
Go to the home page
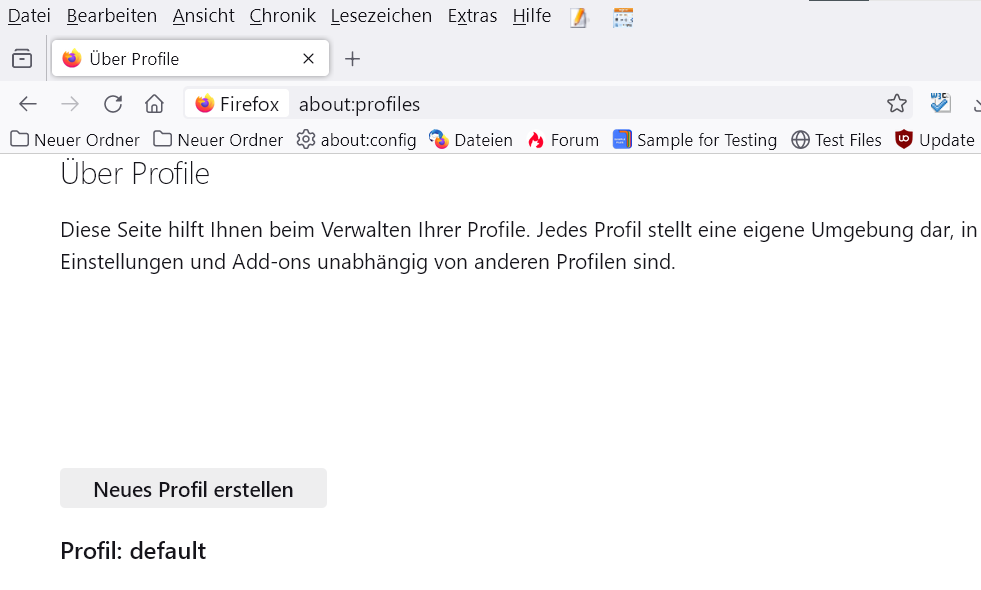154,104
